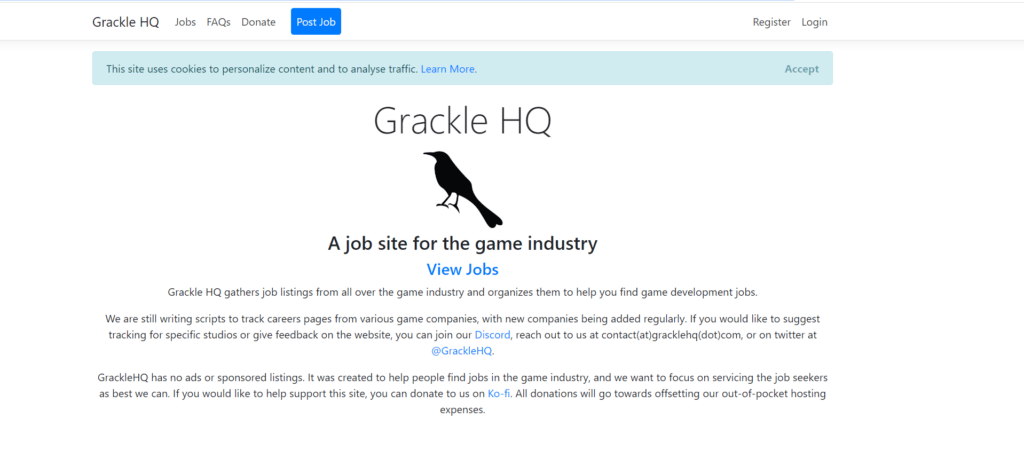Click the black grackle bird image

[x=463, y=189]
